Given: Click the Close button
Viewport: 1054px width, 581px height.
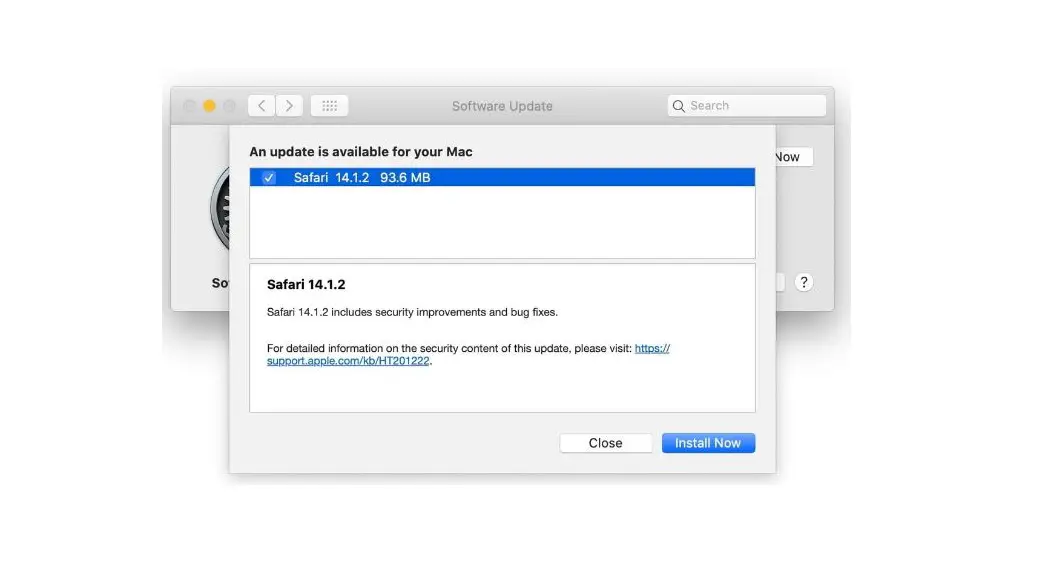Looking at the screenshot, I should [605, 443].
